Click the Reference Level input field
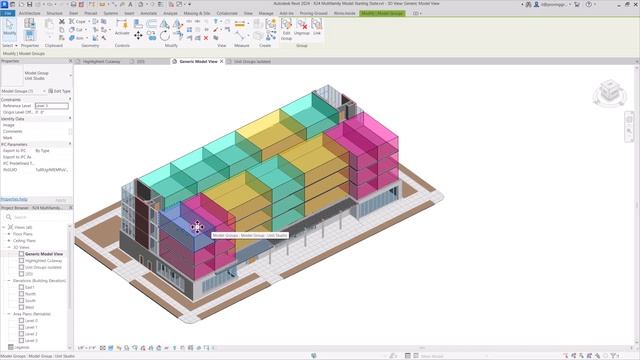 coord(52,106)
